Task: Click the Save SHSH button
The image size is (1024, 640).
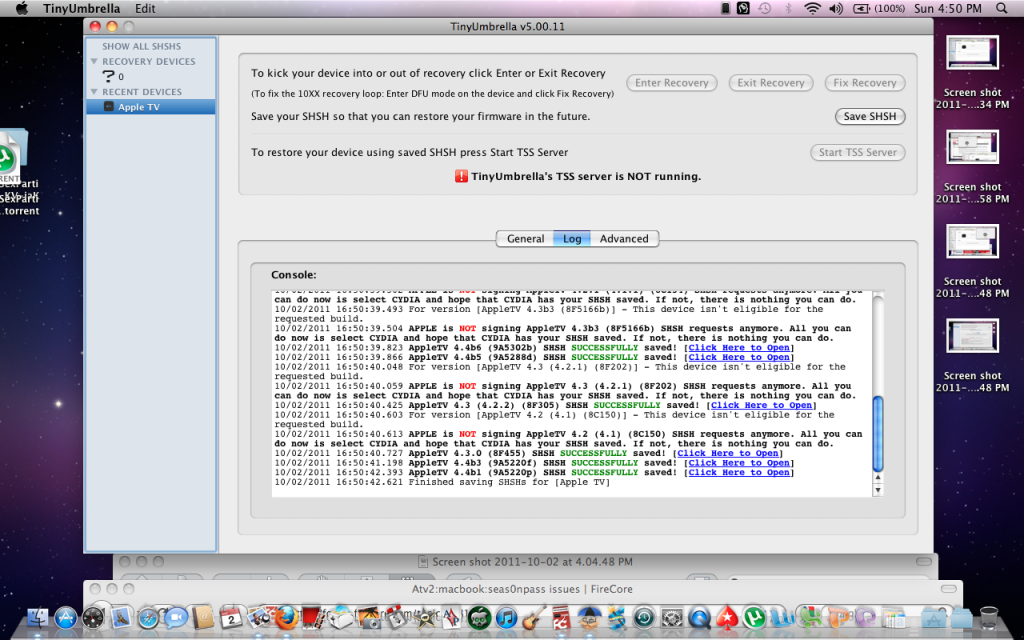Action: (870, 116)
